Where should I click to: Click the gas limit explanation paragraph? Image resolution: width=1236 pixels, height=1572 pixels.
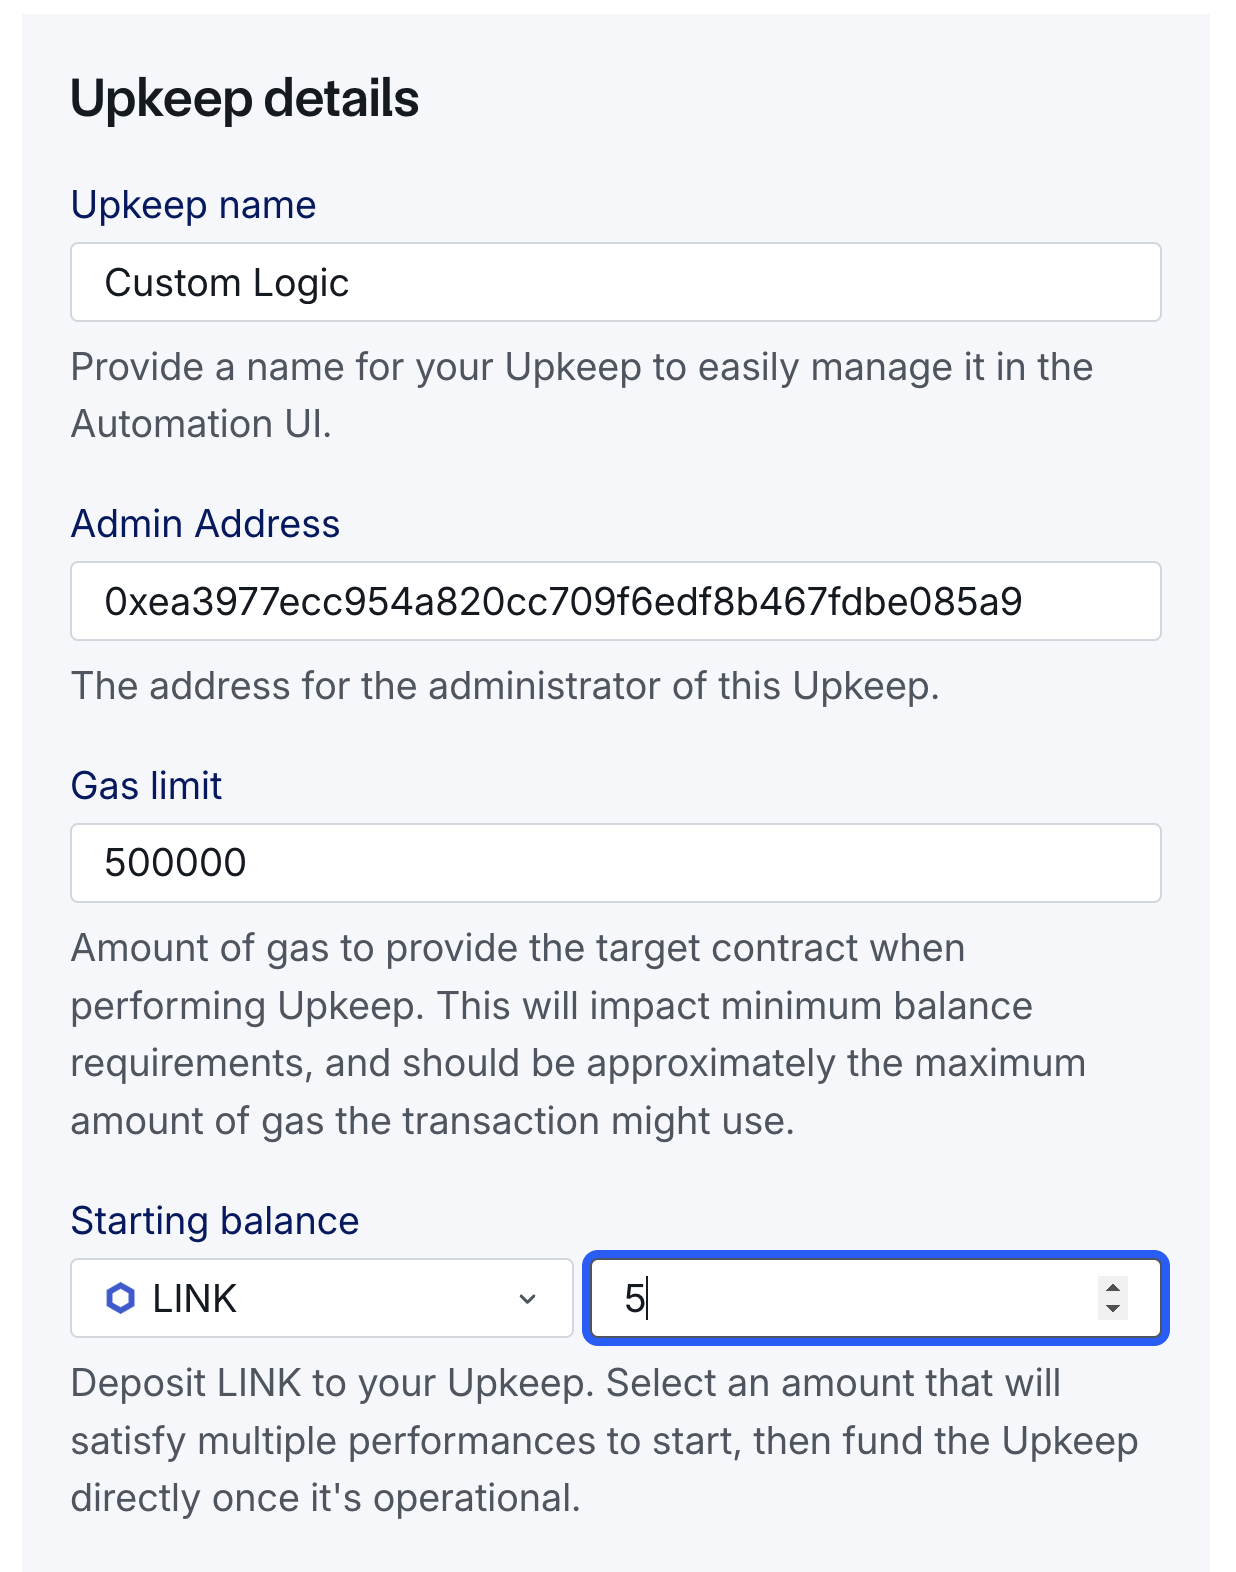[x=576, y=1034]
